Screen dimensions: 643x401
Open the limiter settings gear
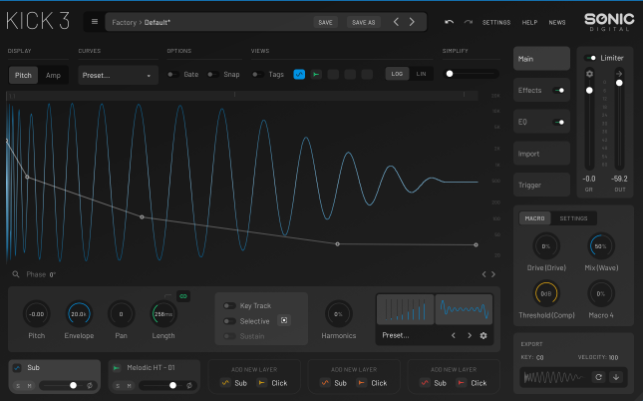(589, 74)
